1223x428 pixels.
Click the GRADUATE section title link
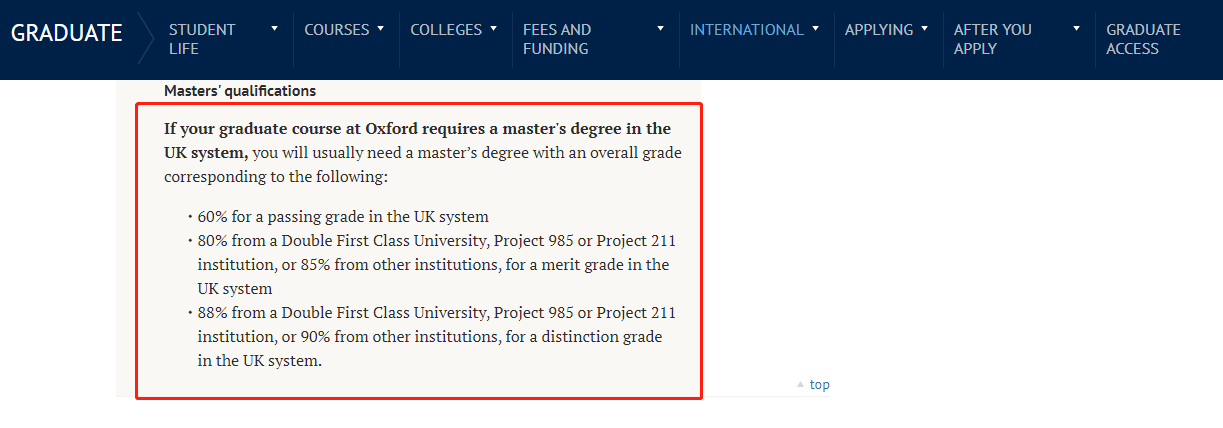(x=67, y=33)
